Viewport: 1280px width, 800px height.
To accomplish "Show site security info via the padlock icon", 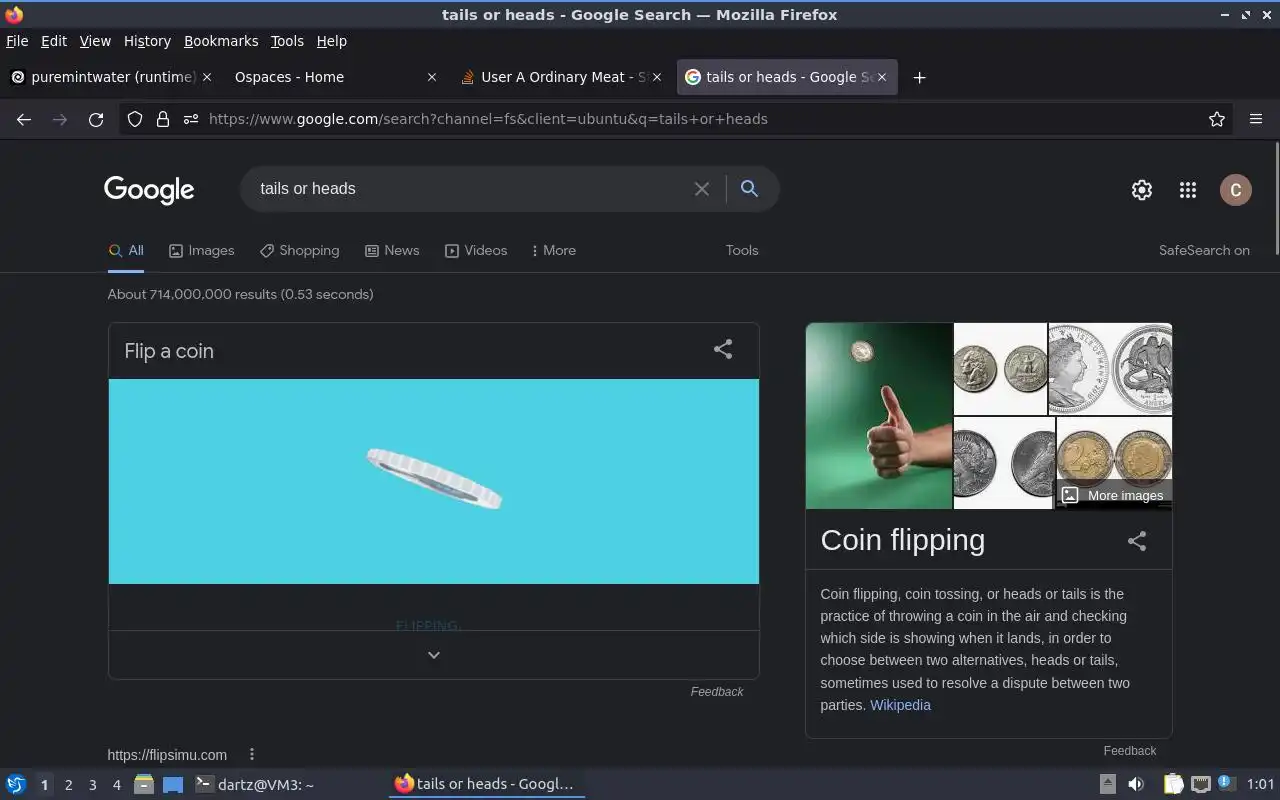I will pyautogui.click(x=163, y=119).
